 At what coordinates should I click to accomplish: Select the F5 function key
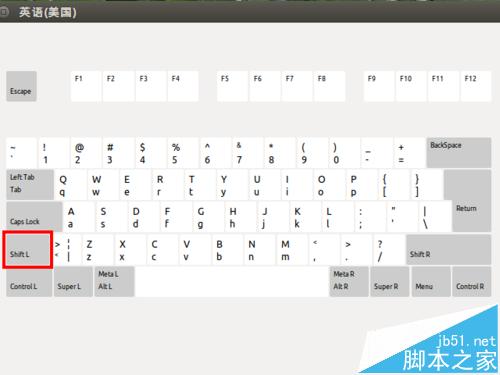pos(232,86)
